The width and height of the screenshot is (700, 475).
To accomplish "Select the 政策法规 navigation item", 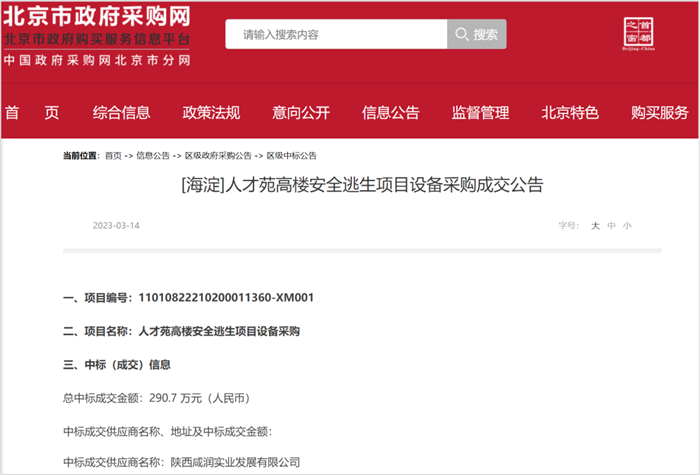I will coord(211,112).
